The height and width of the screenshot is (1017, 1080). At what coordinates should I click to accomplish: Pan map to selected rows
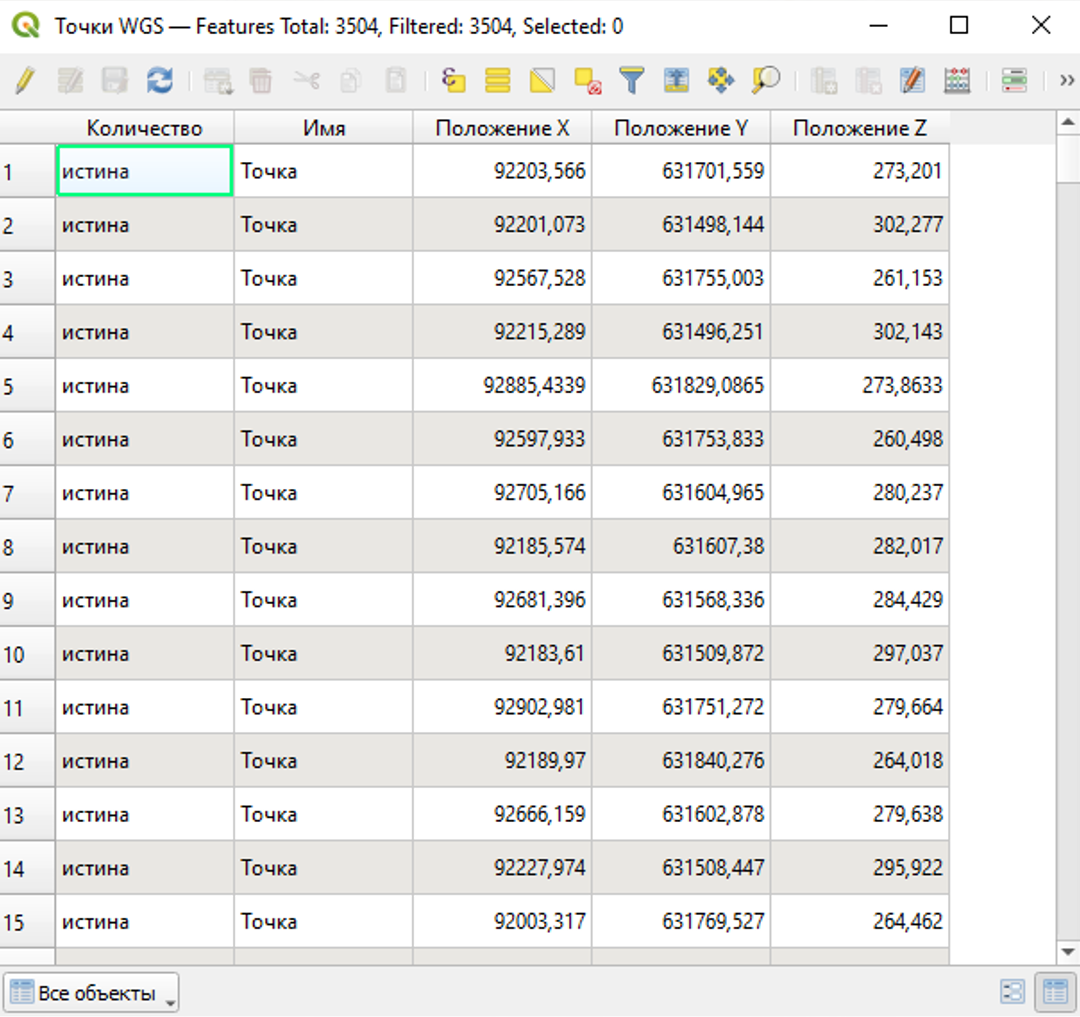click(720, 80)
